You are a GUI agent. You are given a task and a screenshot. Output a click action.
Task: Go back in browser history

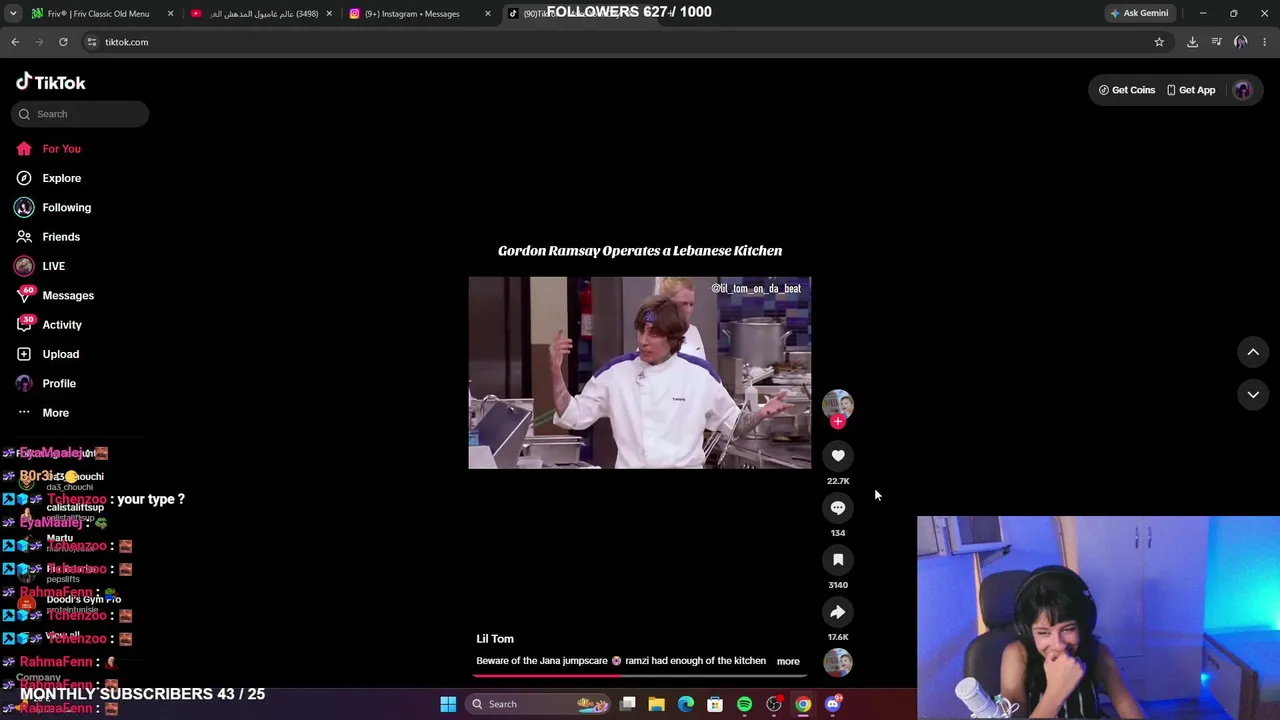tap(15, 42)
